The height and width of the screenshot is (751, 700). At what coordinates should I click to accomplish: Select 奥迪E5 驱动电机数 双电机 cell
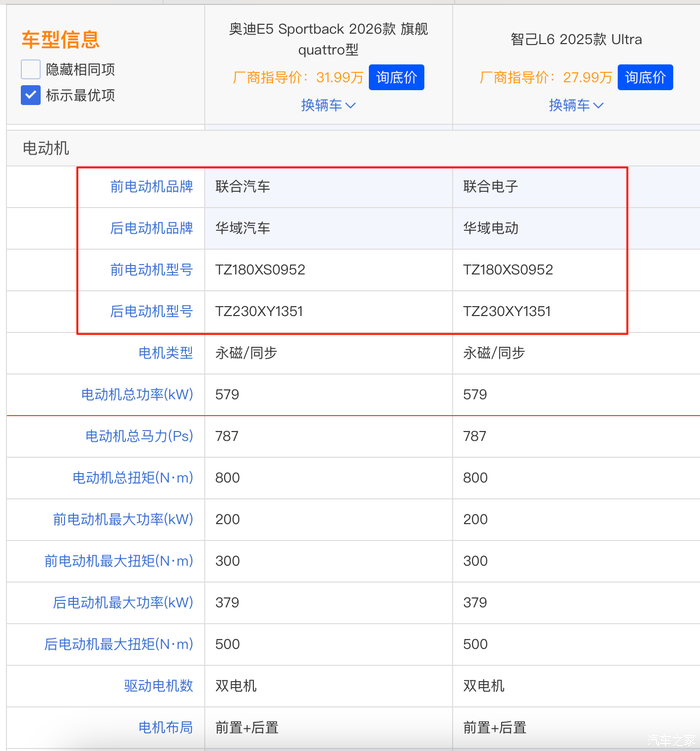click(328, 686)
